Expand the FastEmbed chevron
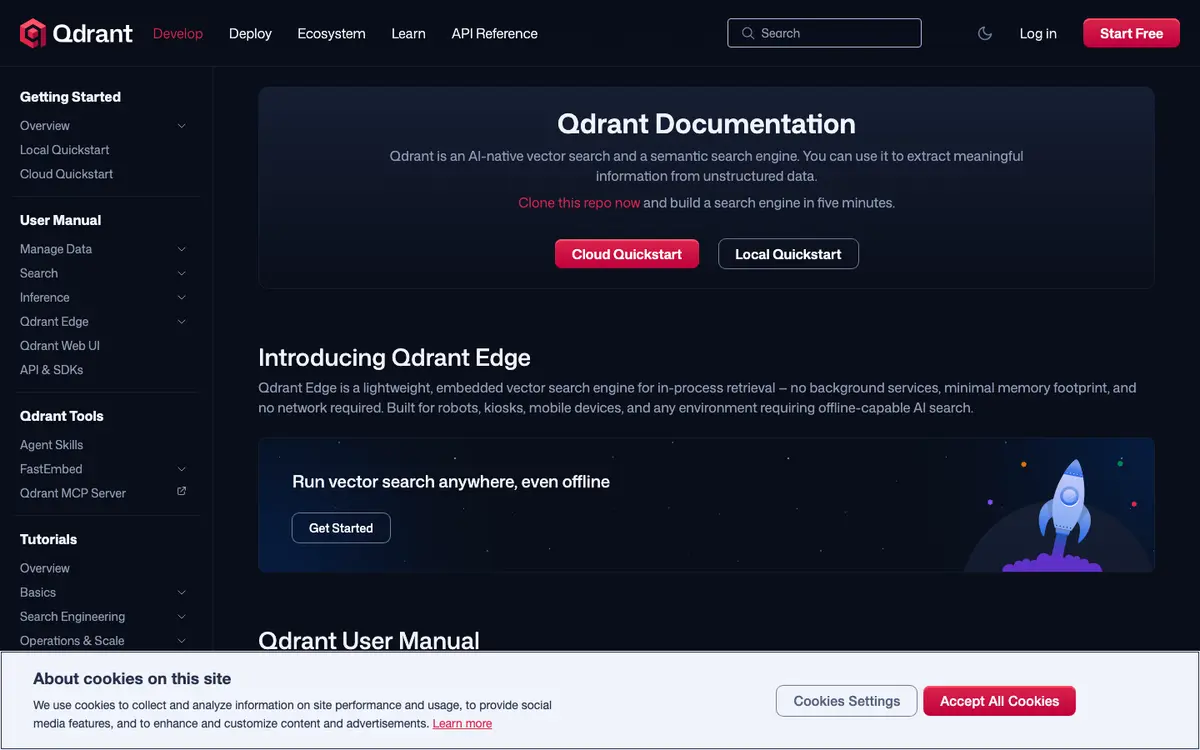This screenshot has height=750, width=1200. coord(181,469)
